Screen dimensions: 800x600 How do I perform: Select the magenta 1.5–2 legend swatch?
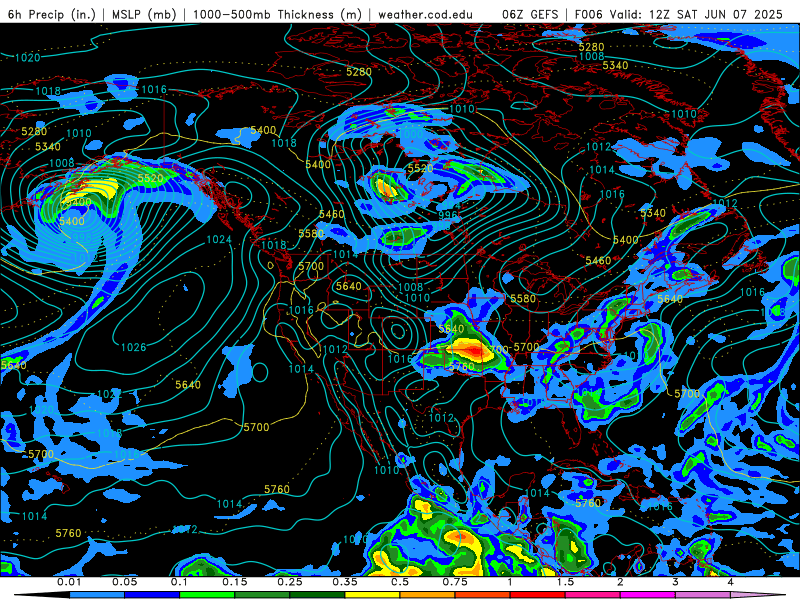point(593,595)
